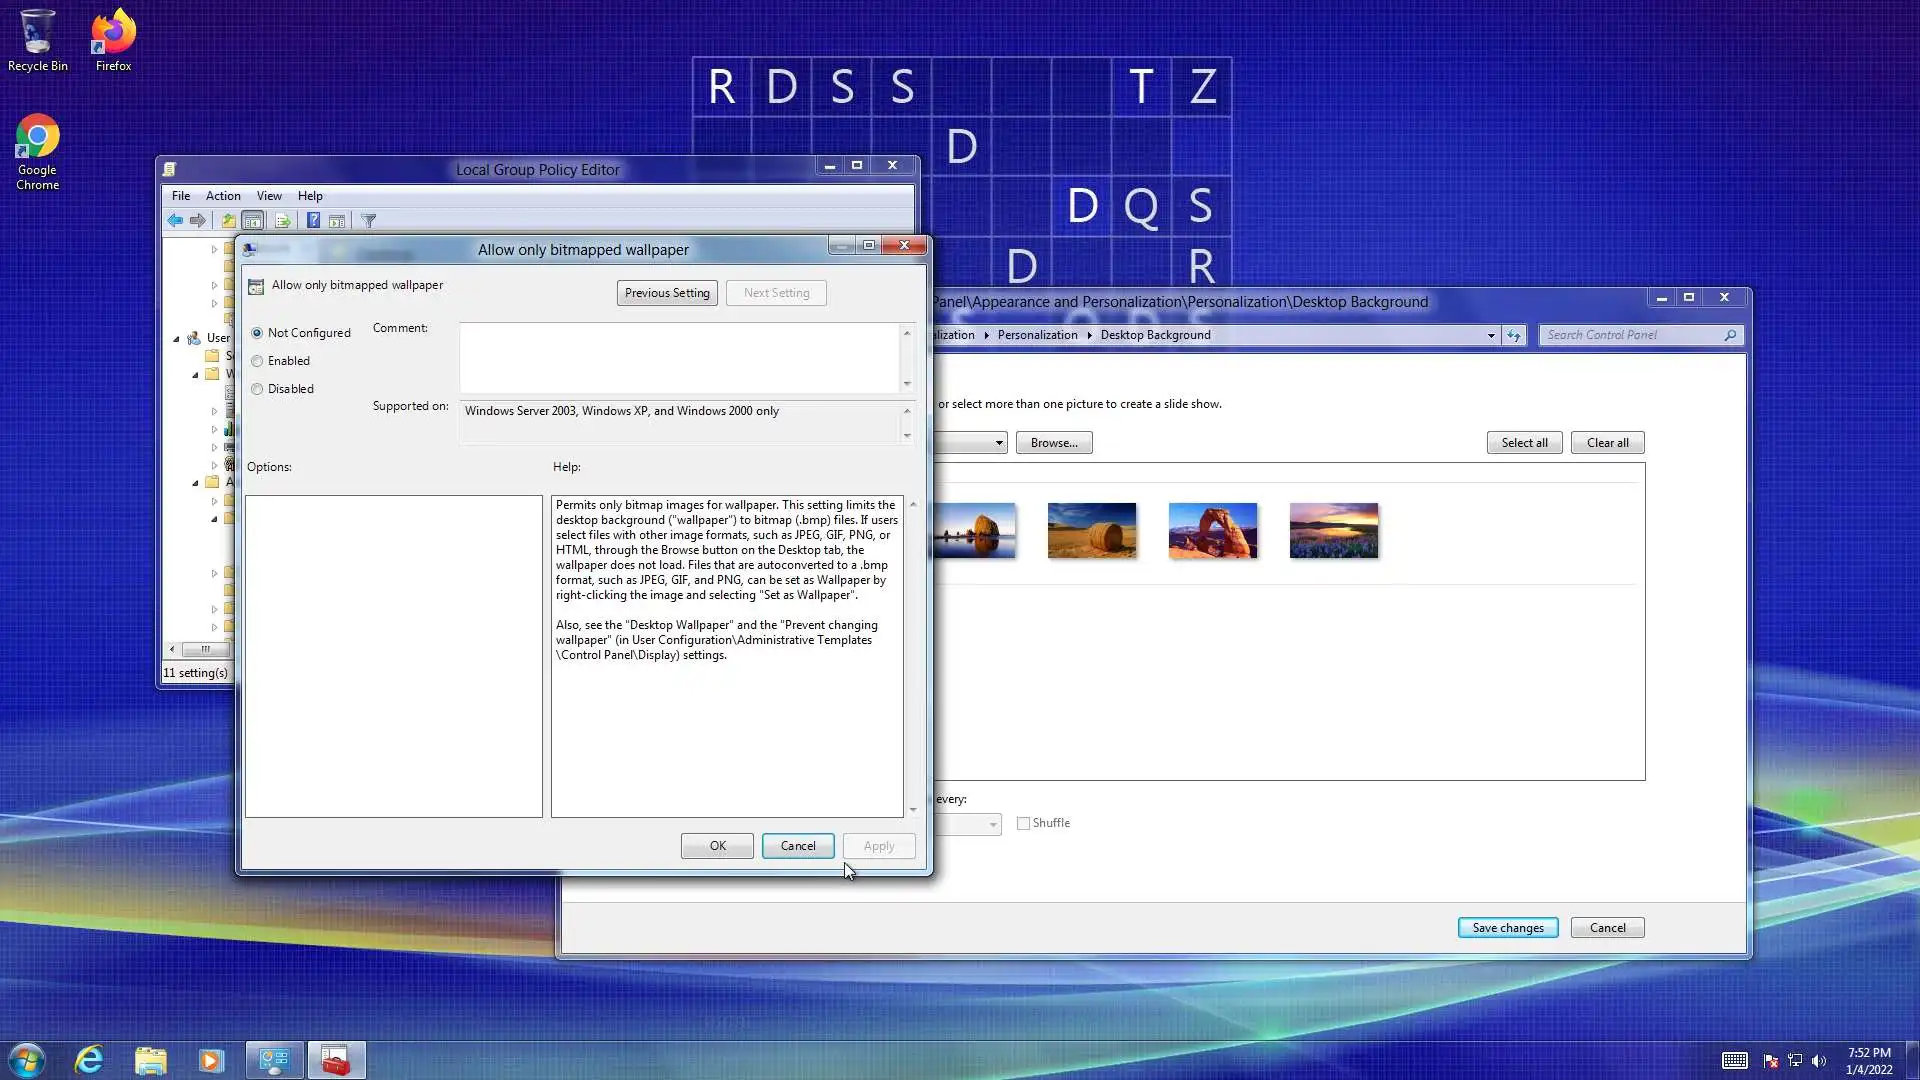Select the Disabled radio button
Image resolution: width=1920 pixels, height=1080 pixels.
pyautogui.click(x=258, y=389)
